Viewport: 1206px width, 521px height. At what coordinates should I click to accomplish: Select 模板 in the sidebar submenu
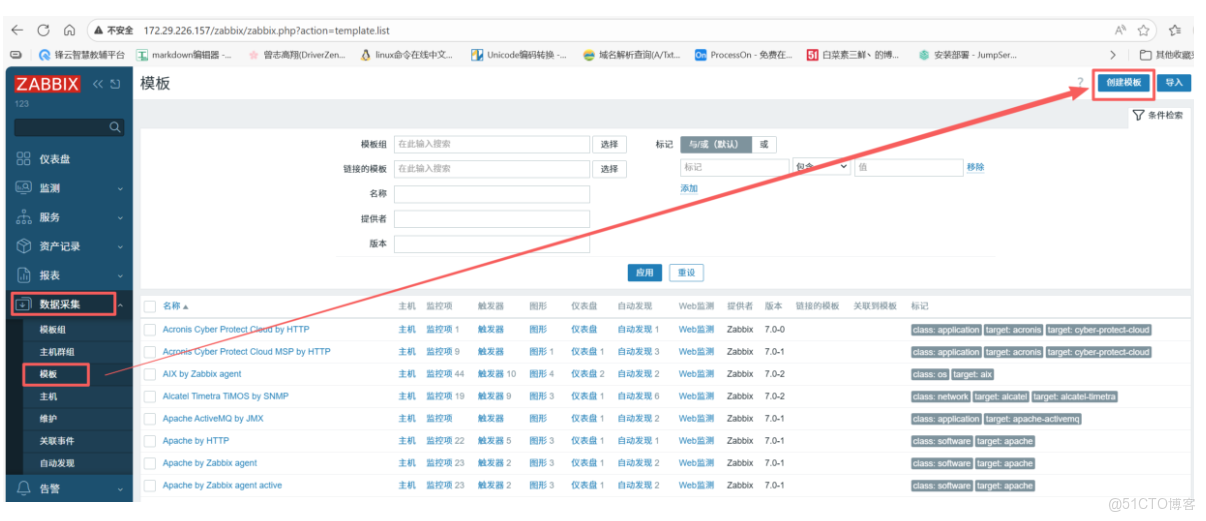coord(48,374)
